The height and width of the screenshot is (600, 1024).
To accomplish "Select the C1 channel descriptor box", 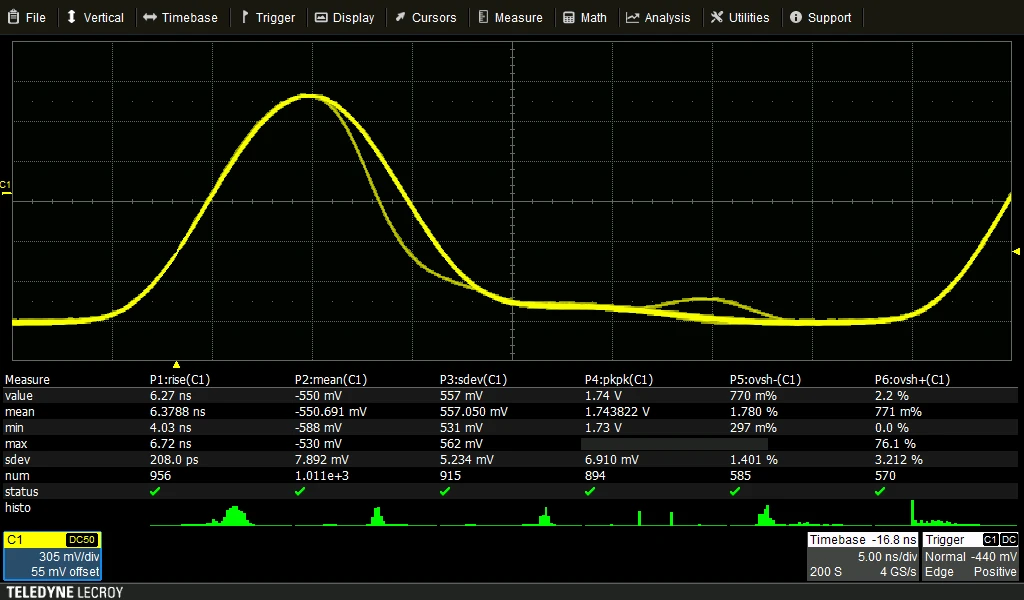I will 52,556.
